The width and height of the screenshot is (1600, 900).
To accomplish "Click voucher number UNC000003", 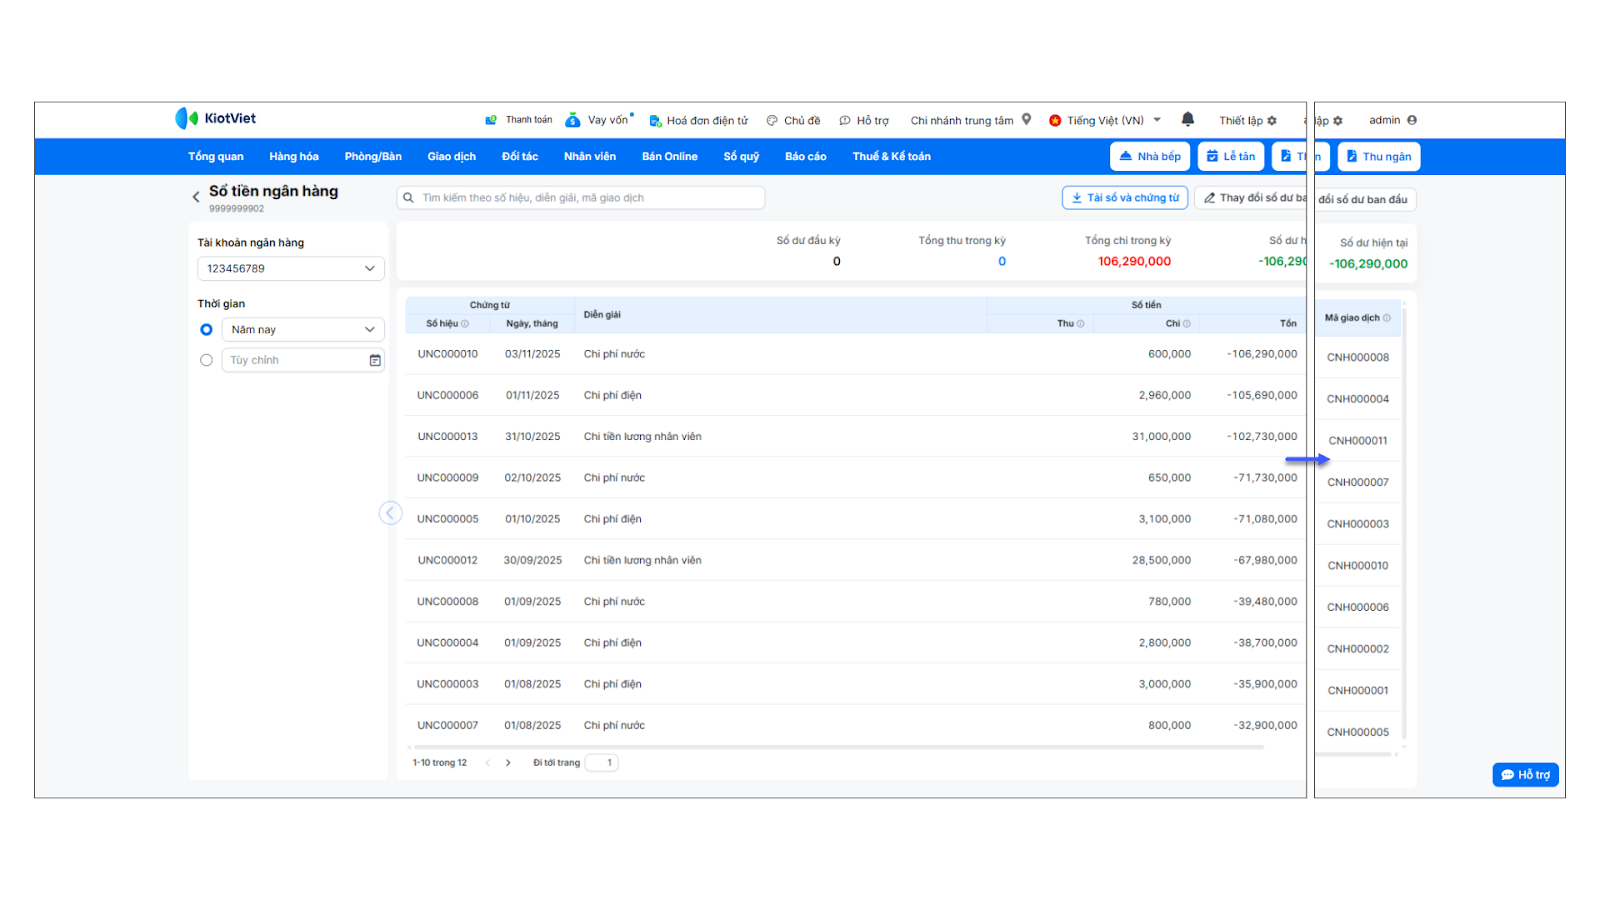I will [448, 685].
